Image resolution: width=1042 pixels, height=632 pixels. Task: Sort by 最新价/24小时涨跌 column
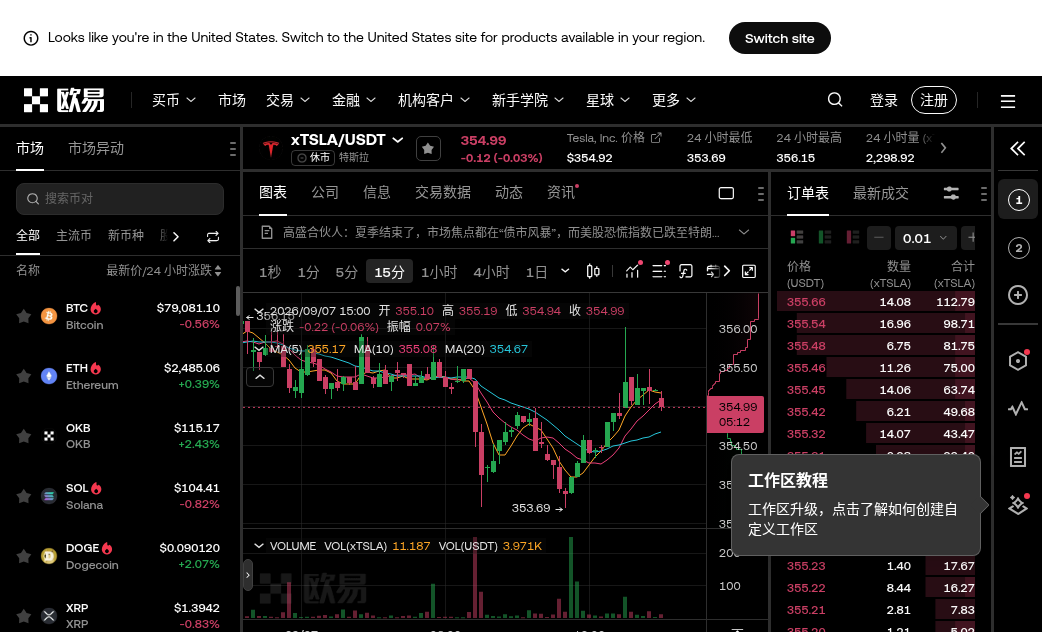point(164,270)
